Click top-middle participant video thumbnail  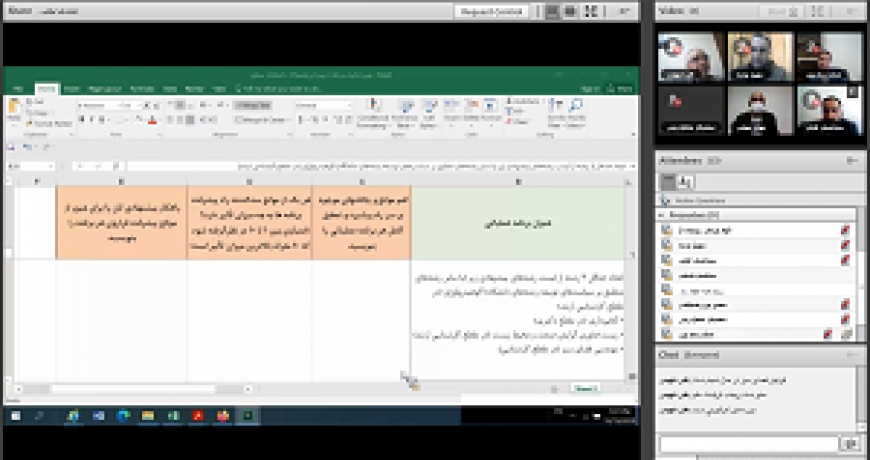[x=760, y=56]
